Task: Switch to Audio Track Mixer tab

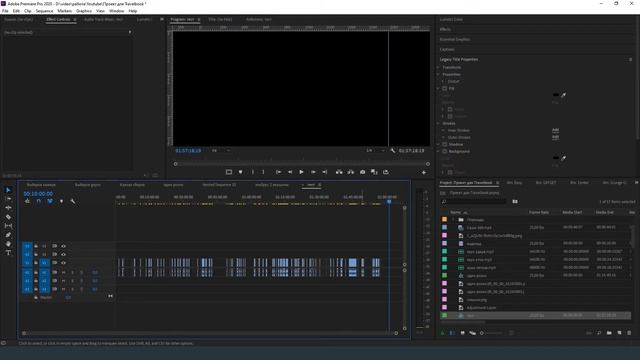Action: (103, 19)
